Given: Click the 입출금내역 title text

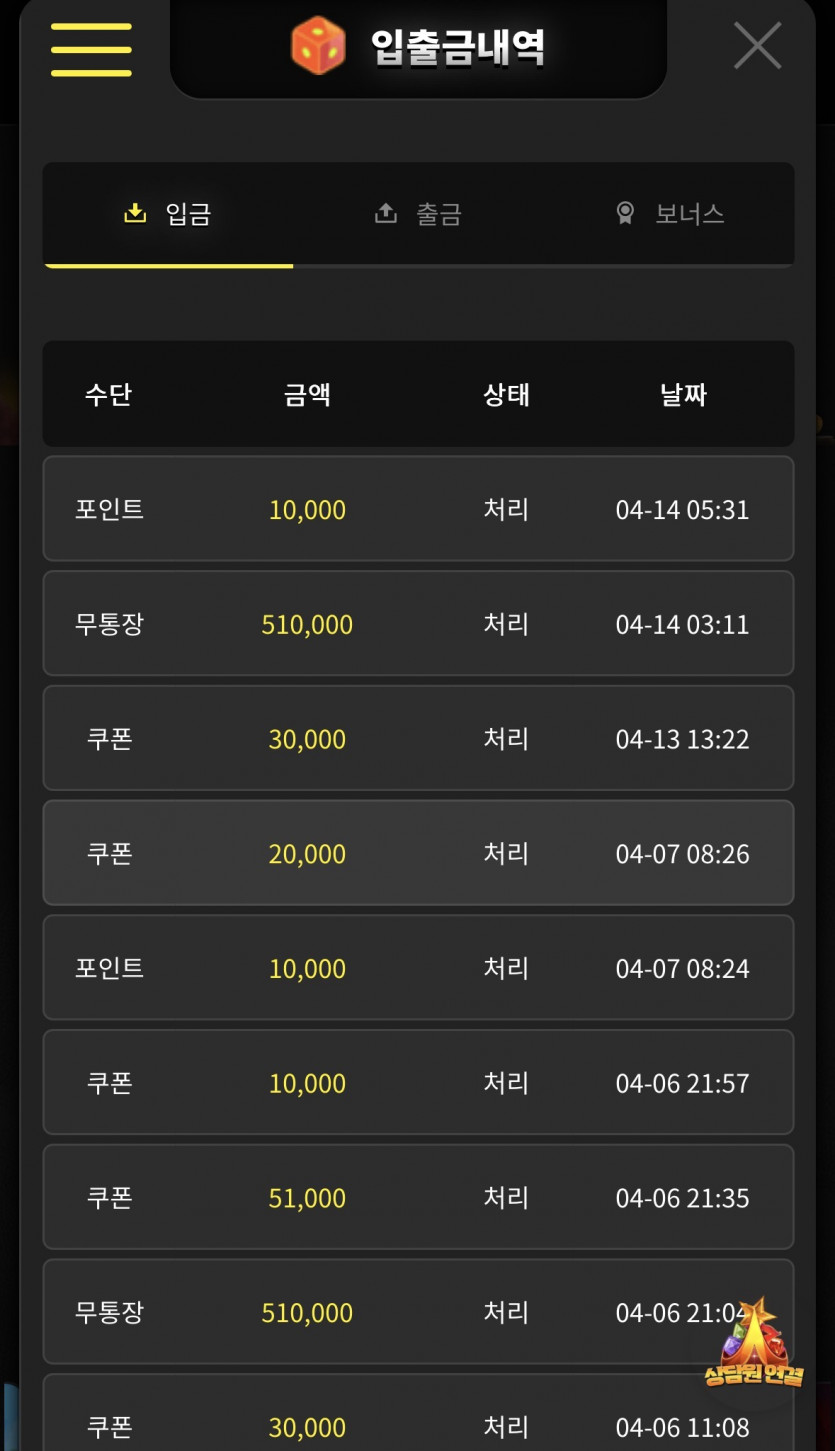Looking at the screenshot, I should (457, 47).
